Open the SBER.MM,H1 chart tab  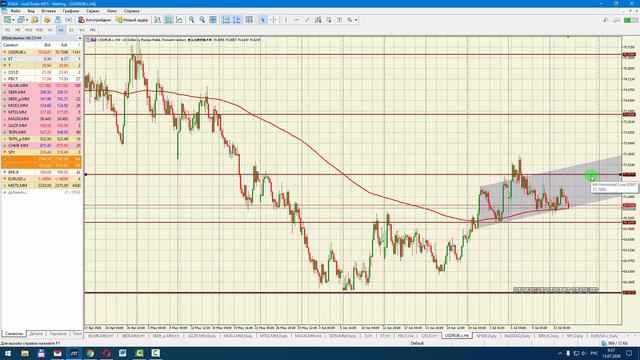click(133, 336)
